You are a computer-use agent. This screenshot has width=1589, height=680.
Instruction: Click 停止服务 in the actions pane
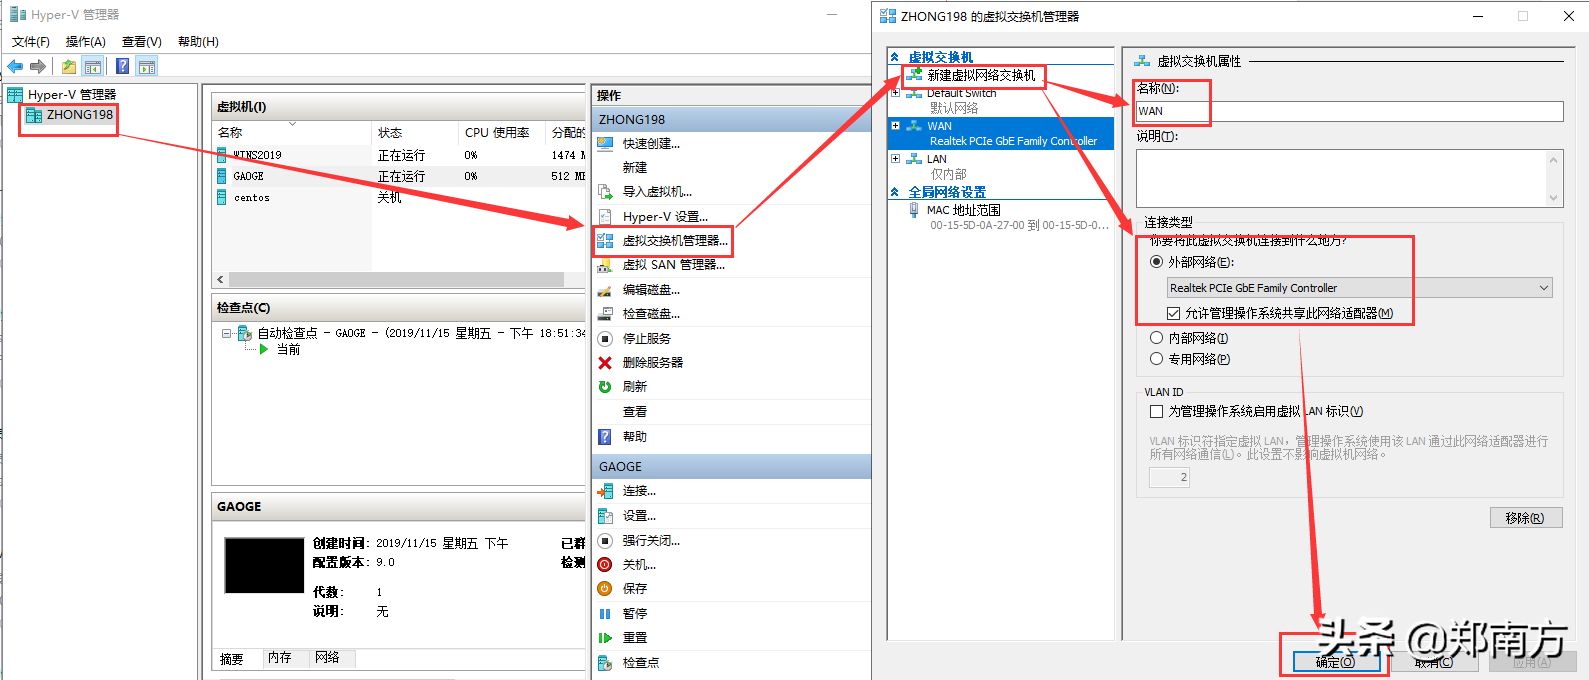click(646, 339)
